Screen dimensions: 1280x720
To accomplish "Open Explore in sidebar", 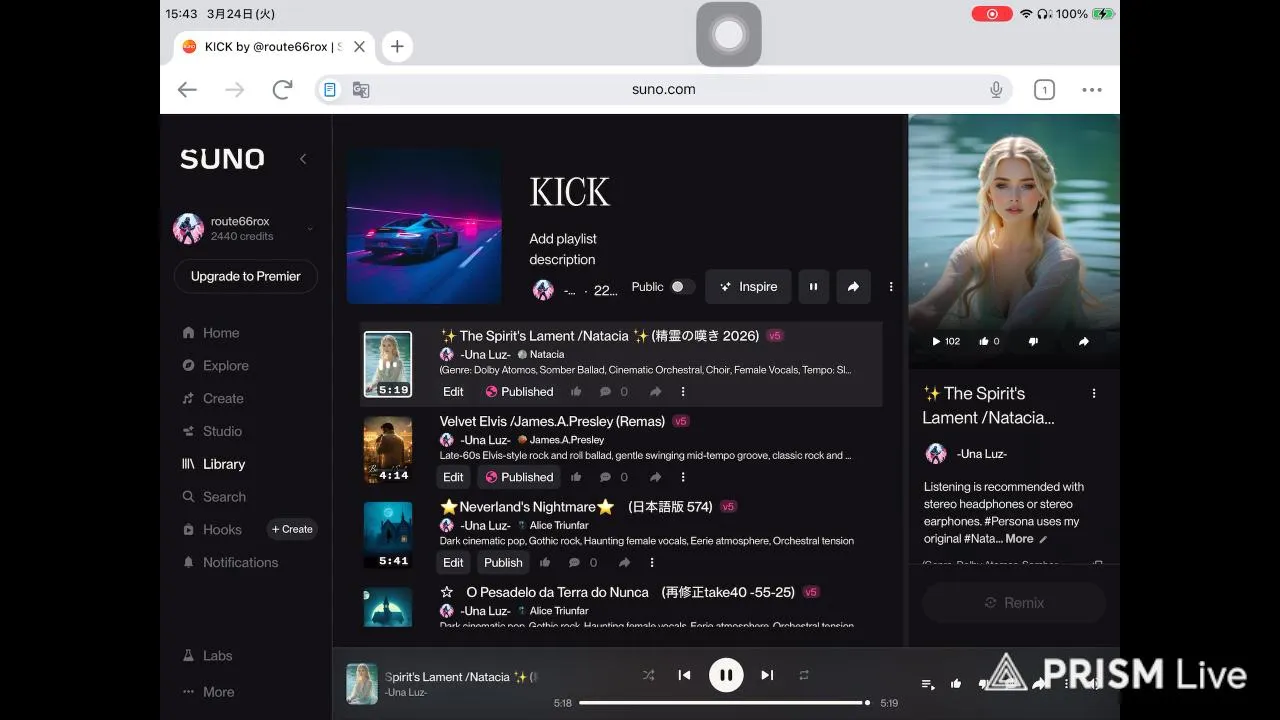I will click(215, 366).
